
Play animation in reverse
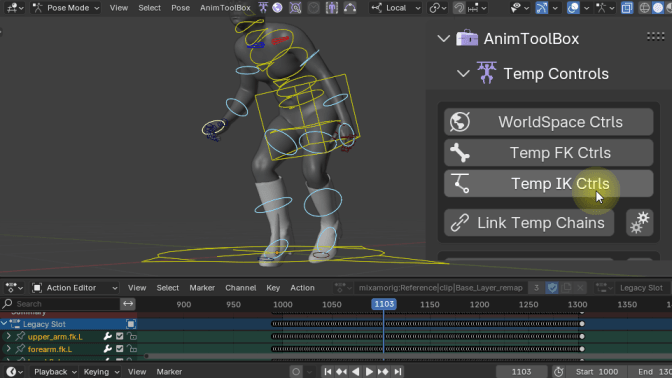coord(355,372)
